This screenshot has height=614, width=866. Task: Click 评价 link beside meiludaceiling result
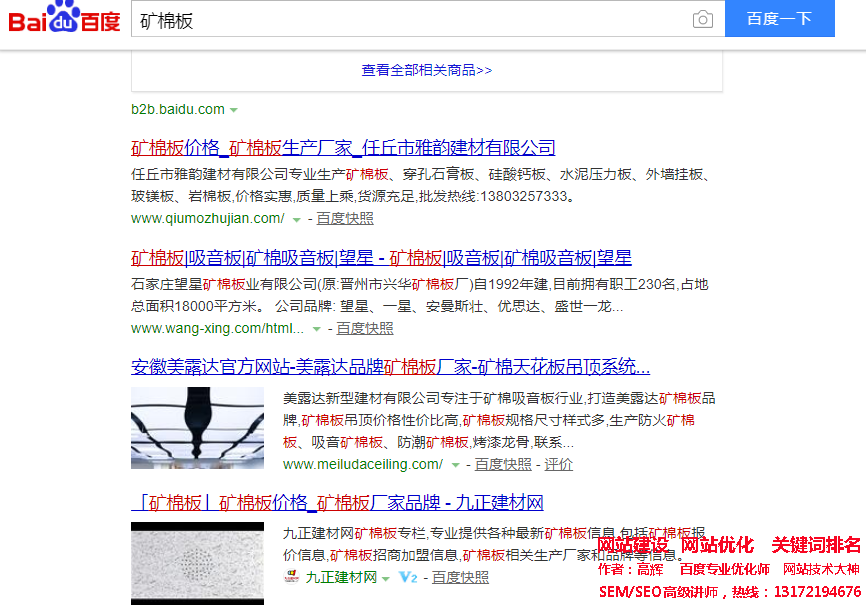coord(558,464)
